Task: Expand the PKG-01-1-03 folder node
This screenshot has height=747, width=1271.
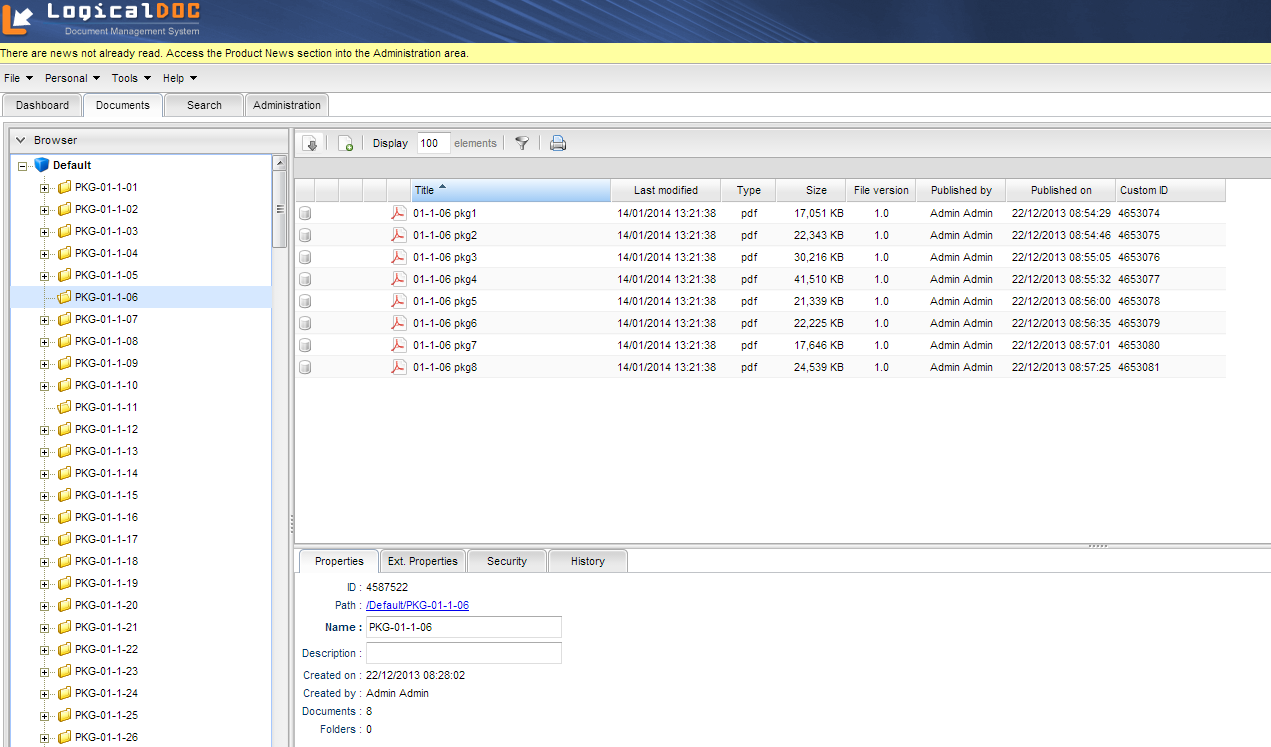Action: click(x=44, y=232)
